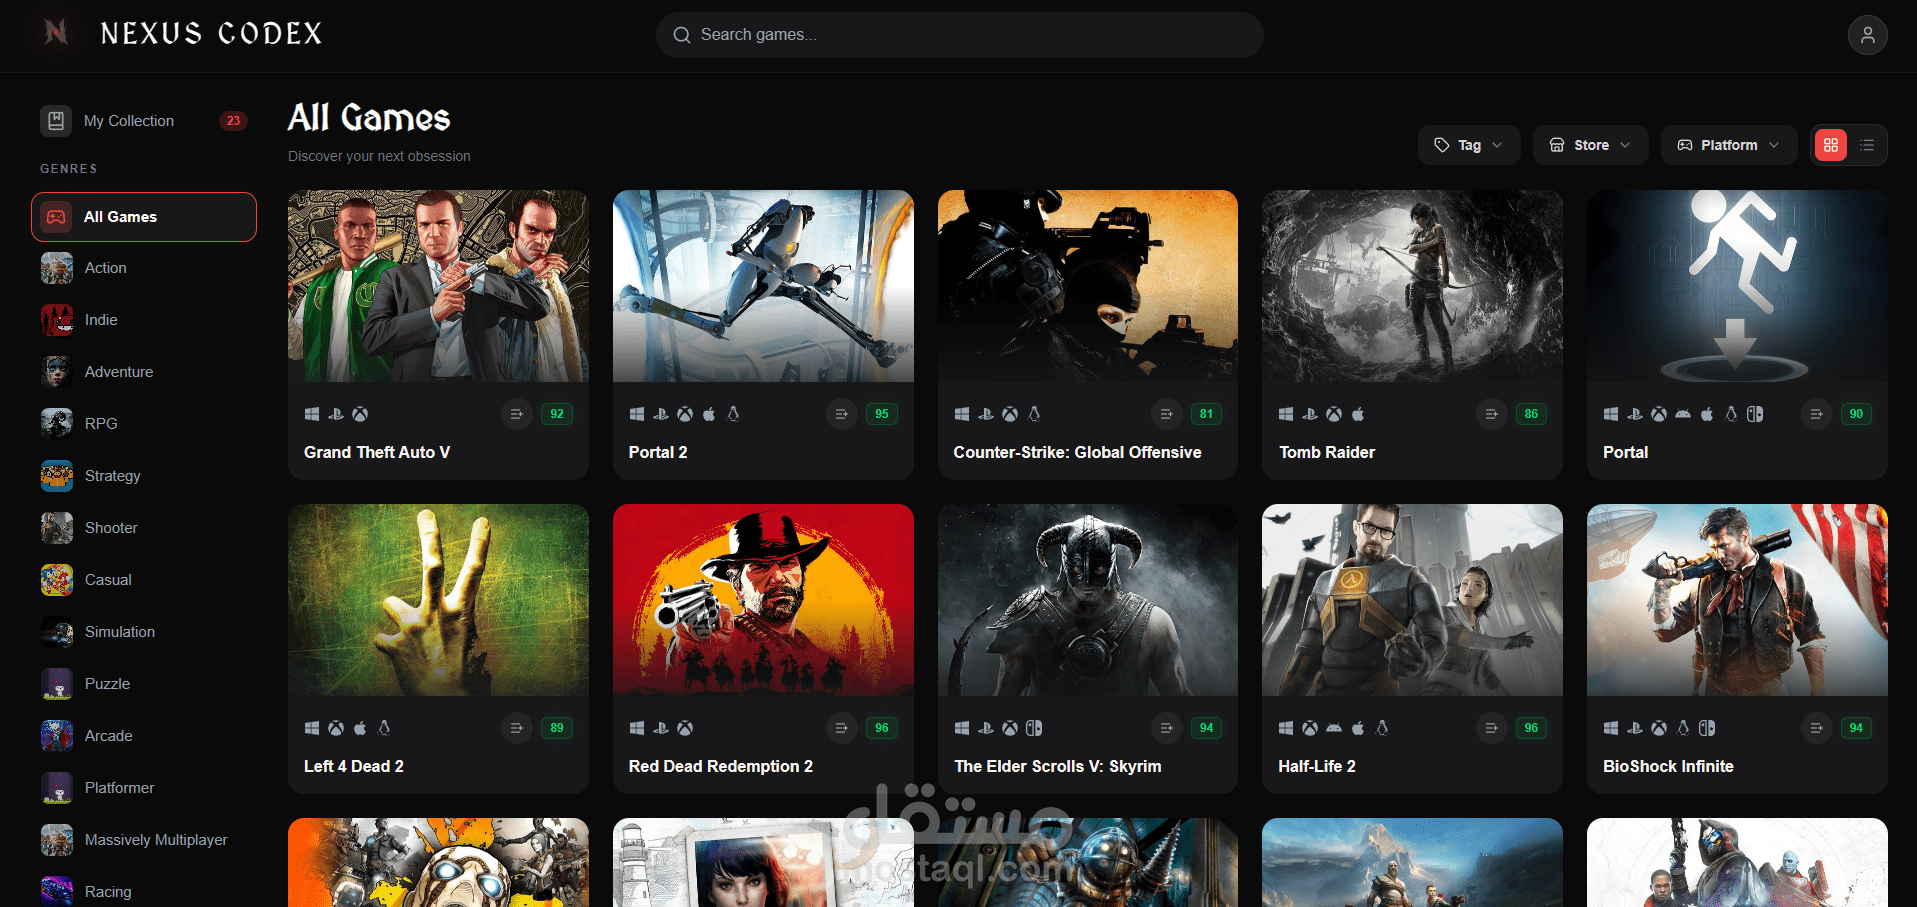
Task: Click the Shooter genre icon
Action: 57,528
